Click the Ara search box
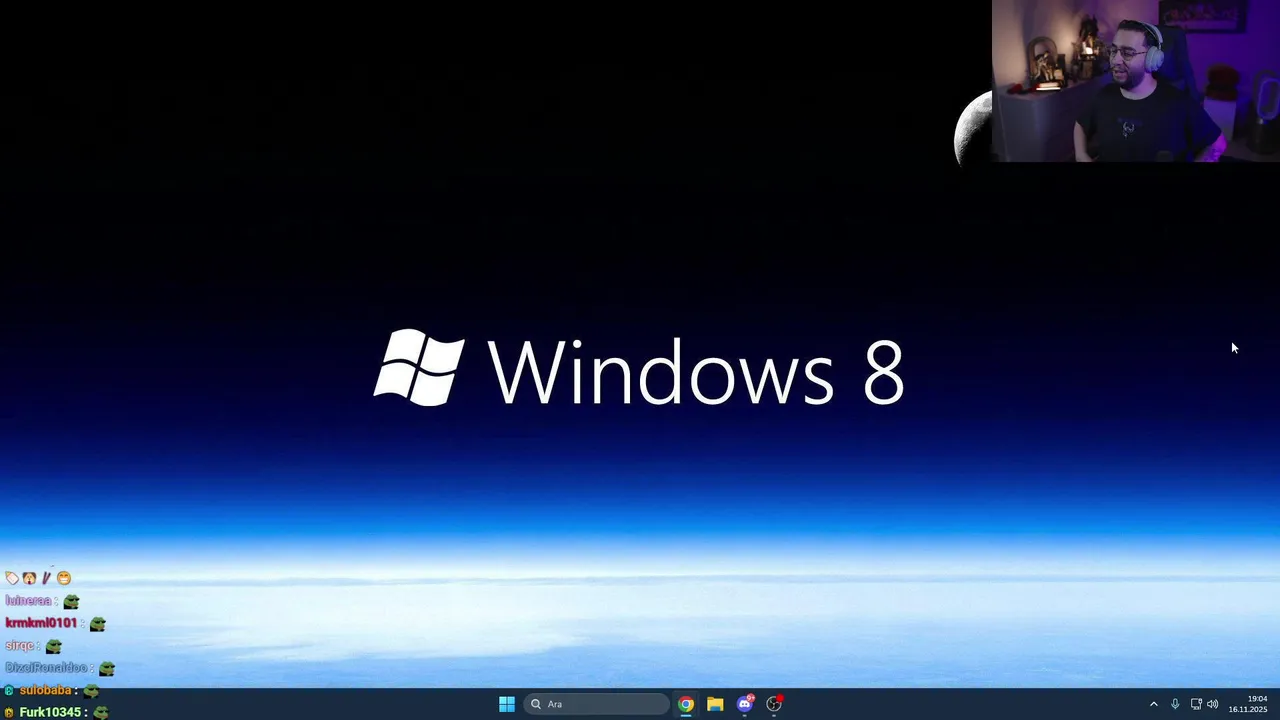 pyautogui.click(x=597, y=704)
